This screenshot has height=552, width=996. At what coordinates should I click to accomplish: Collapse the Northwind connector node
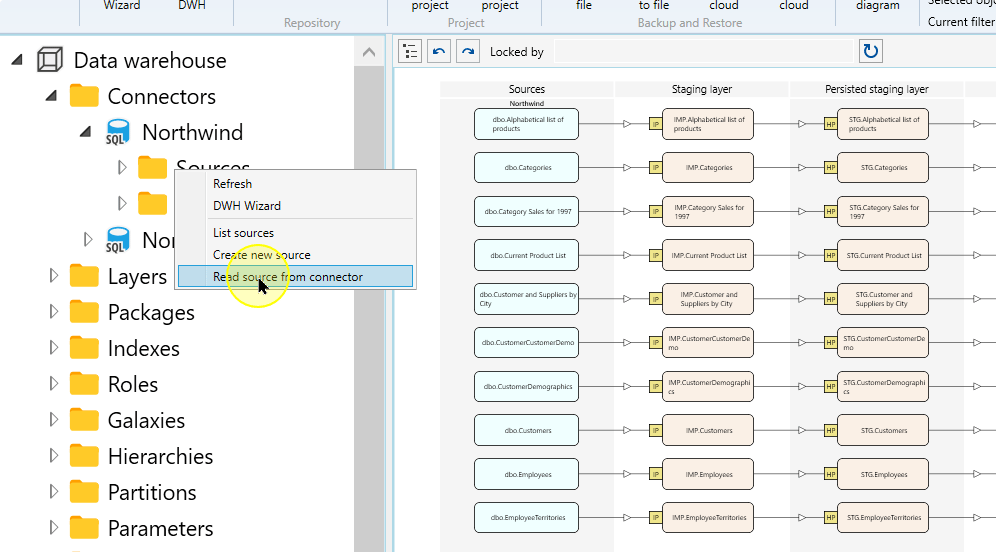[85, 132]
